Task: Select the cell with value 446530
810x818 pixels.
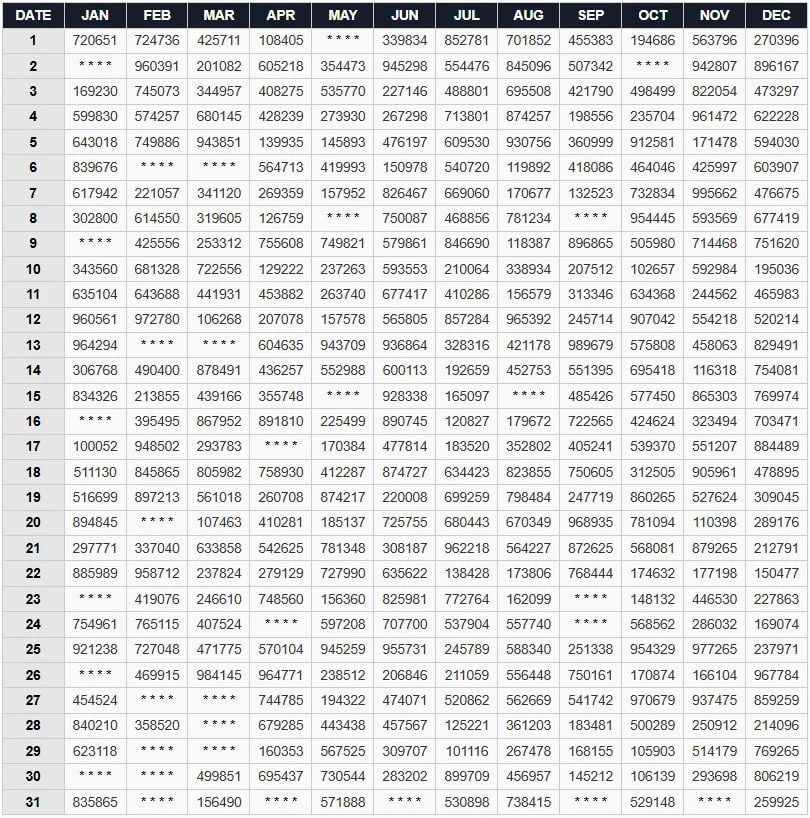Action: click(715, 599)
